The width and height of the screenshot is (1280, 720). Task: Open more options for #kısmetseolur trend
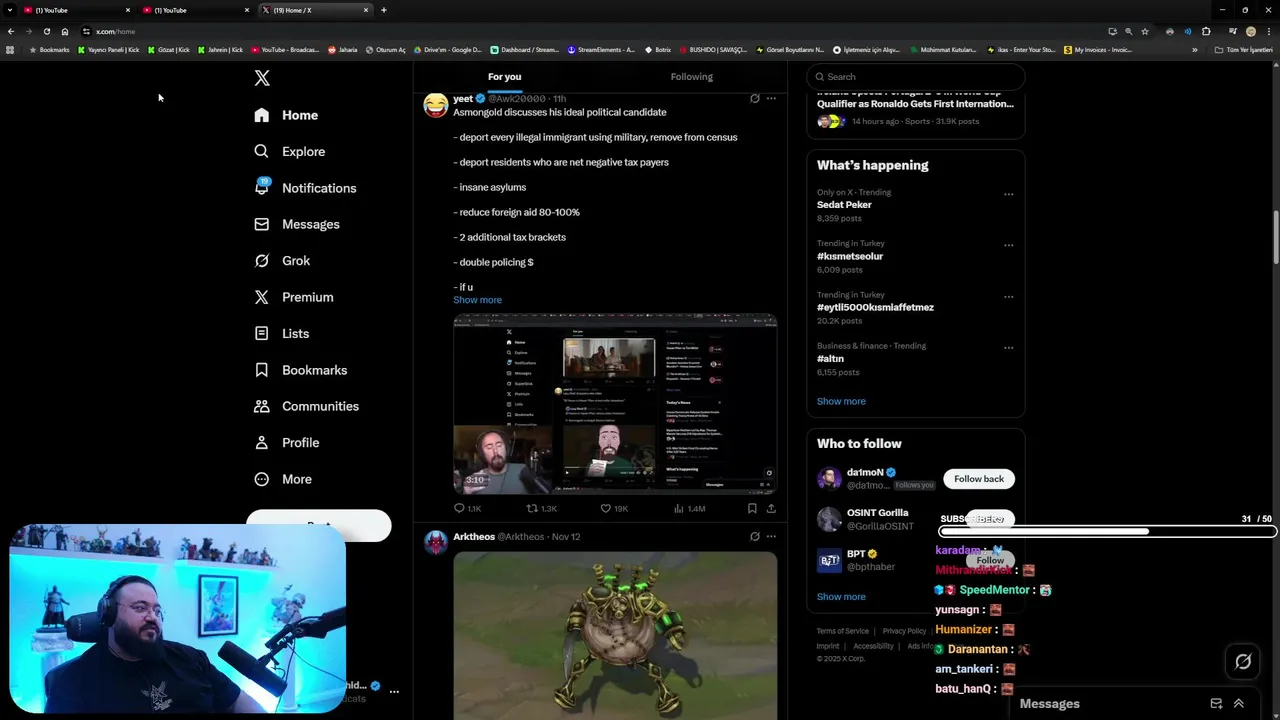click(1008, 245)
